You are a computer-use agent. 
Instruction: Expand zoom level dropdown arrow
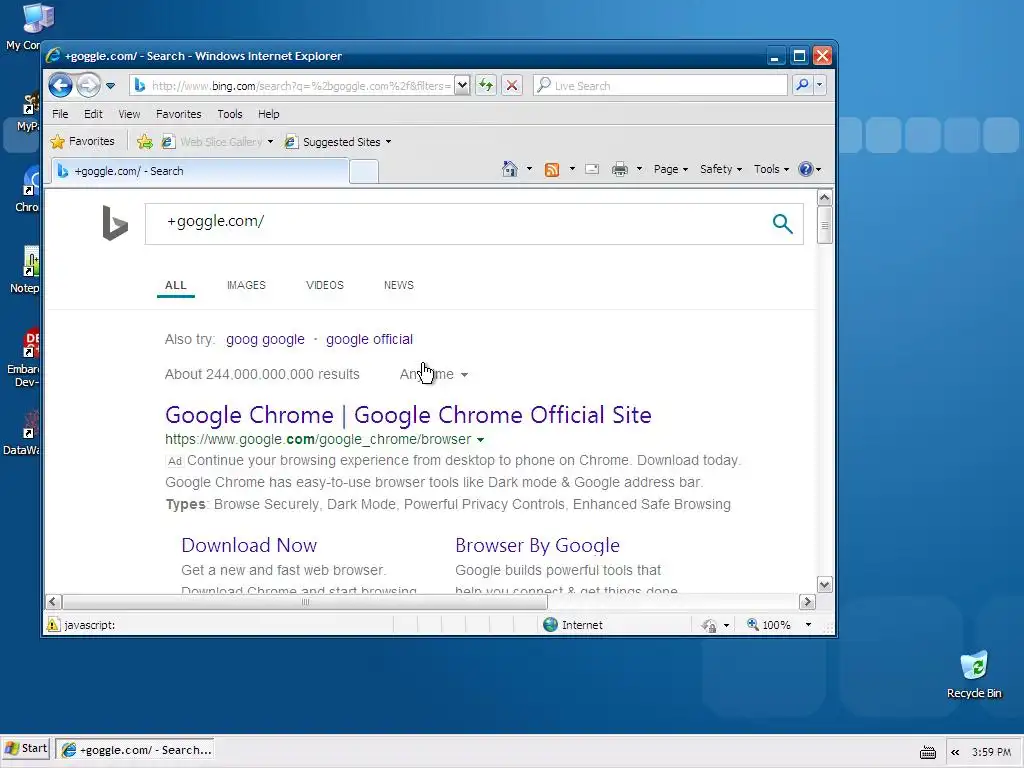point(808,625)
